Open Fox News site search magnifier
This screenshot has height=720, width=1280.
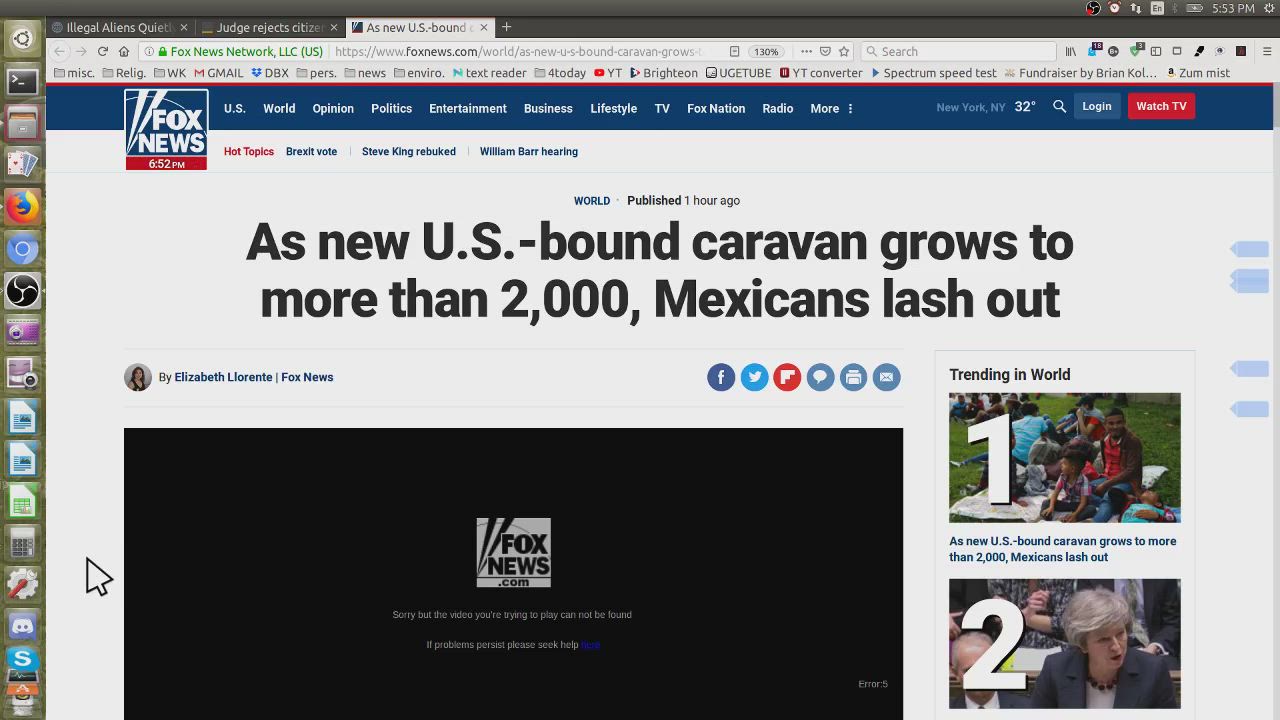pyautogui.click(x=1059, y=107)
